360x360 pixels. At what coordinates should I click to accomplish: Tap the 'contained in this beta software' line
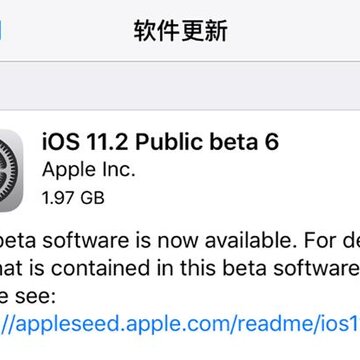[180, 268]
